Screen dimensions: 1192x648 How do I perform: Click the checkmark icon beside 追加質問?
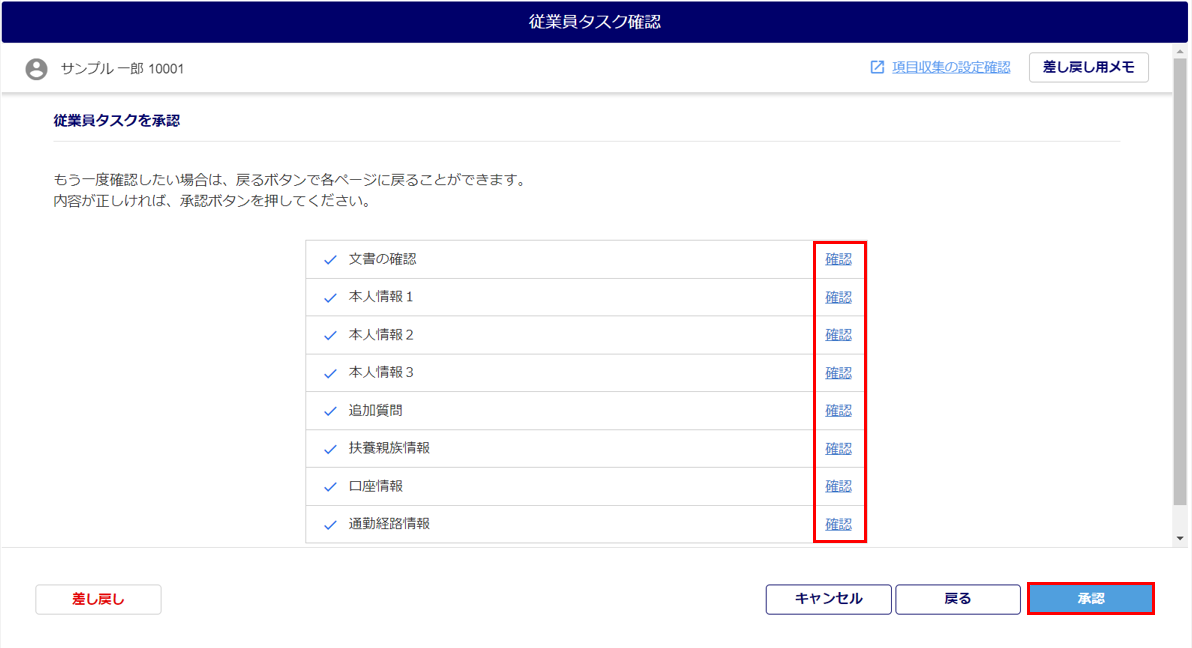pyautogui.click(x=330, y=411)
